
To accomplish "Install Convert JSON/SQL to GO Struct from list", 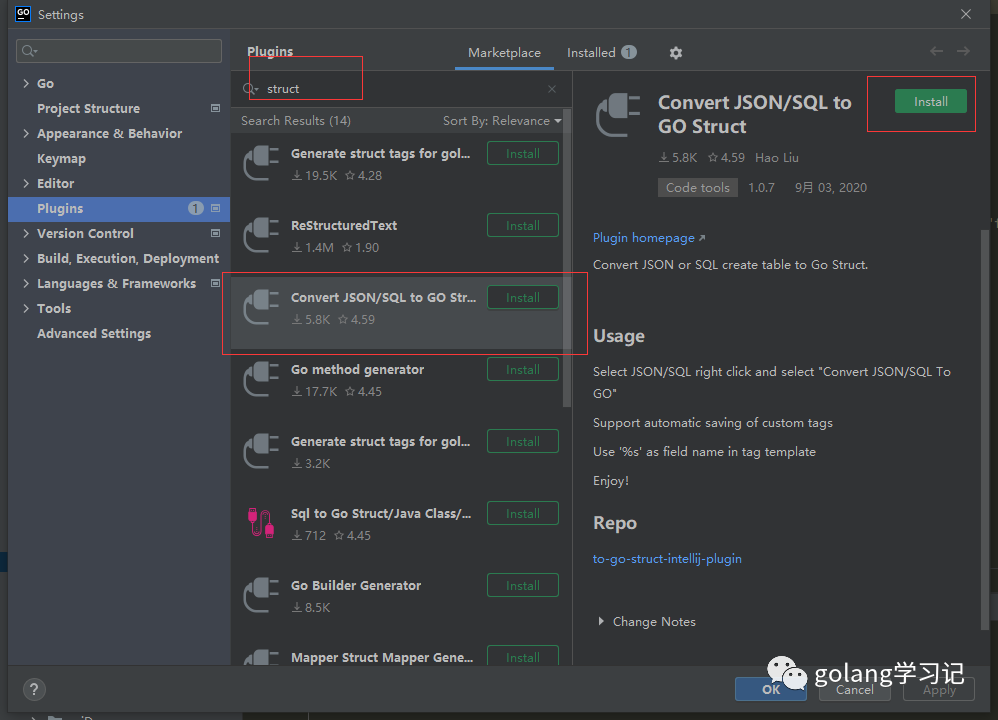I will [523, 297].
